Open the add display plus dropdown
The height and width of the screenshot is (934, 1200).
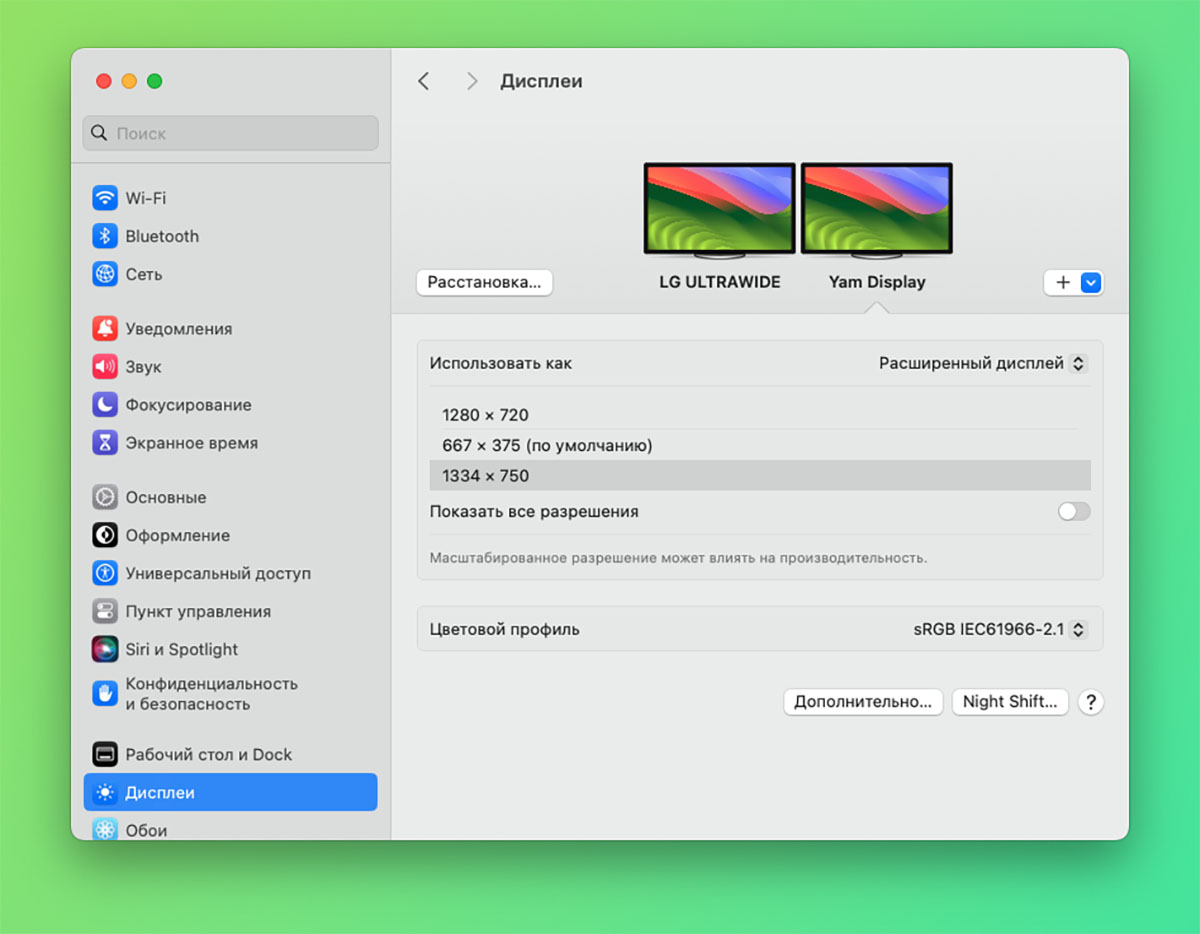(1073, 283)
